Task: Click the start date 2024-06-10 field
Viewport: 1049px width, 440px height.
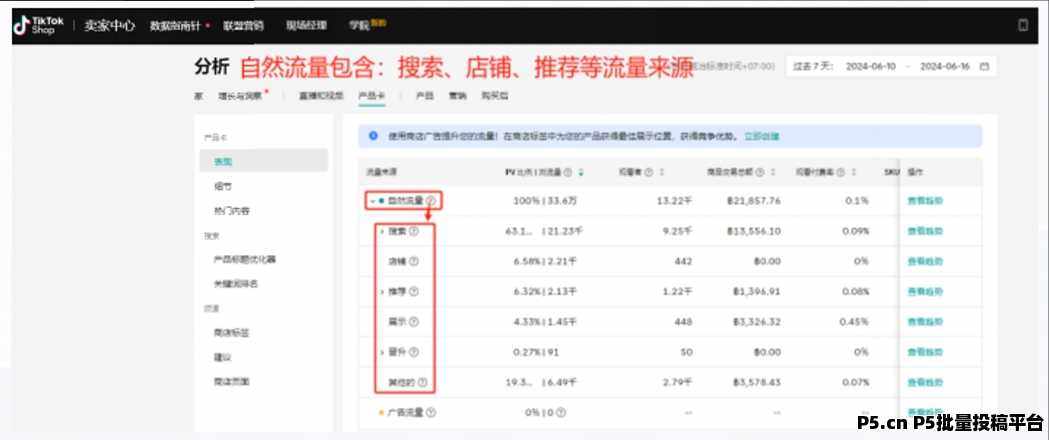Action: pos(872,67)
